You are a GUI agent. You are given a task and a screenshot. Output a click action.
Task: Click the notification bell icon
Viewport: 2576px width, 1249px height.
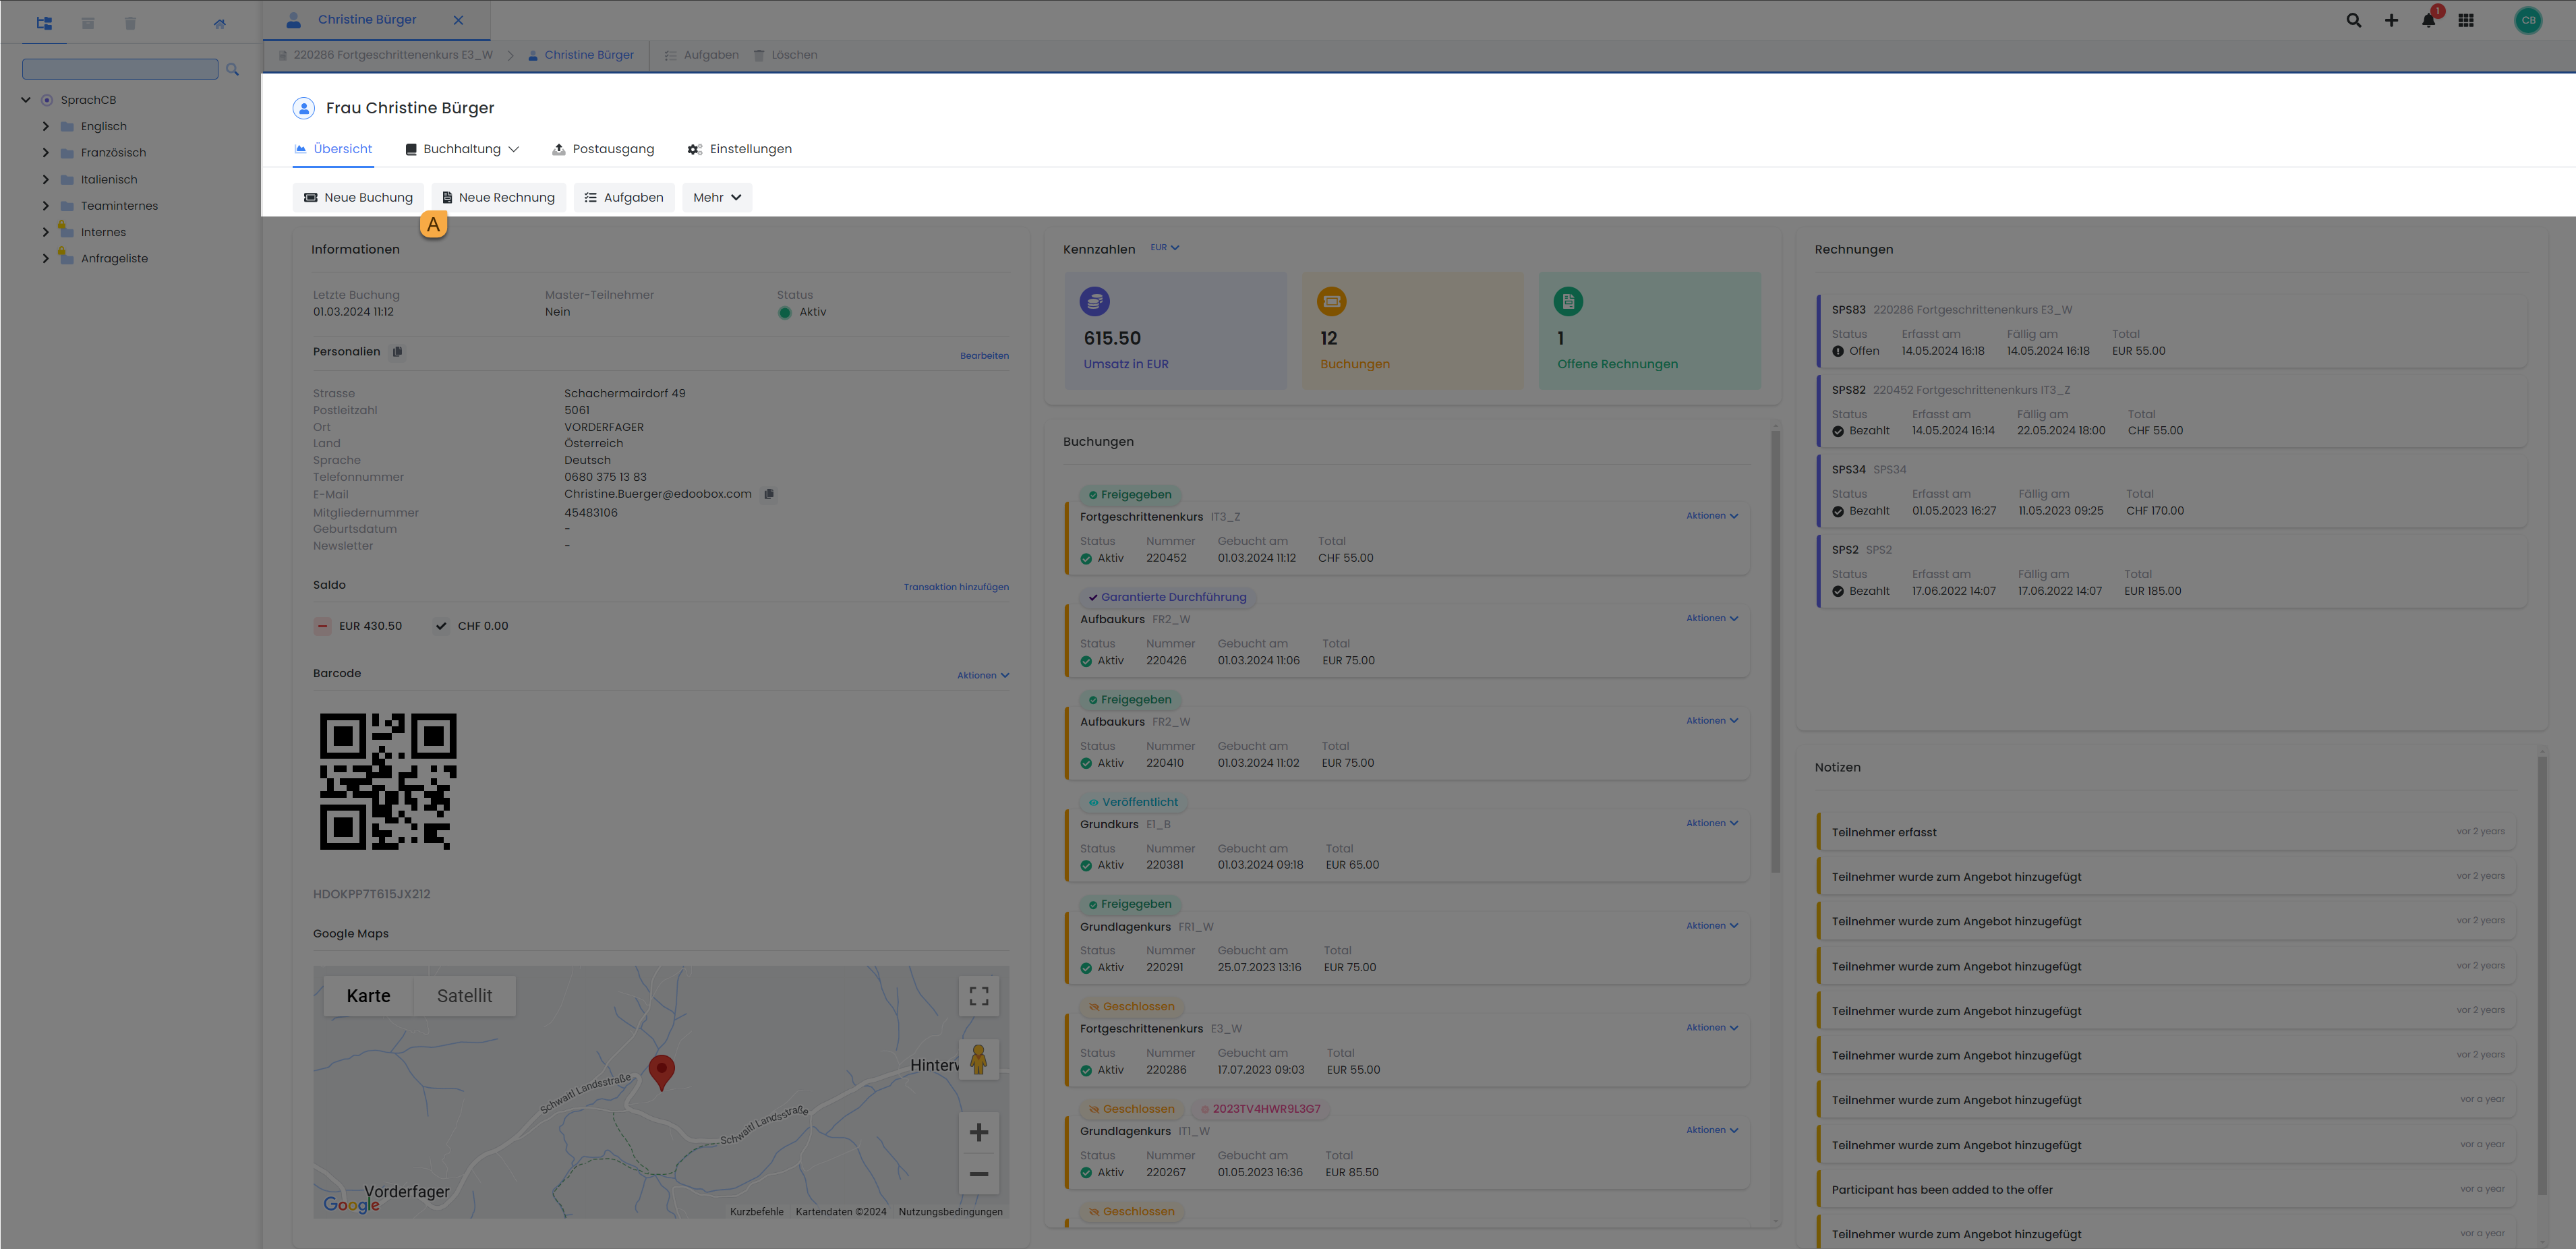click(2428, 20)
